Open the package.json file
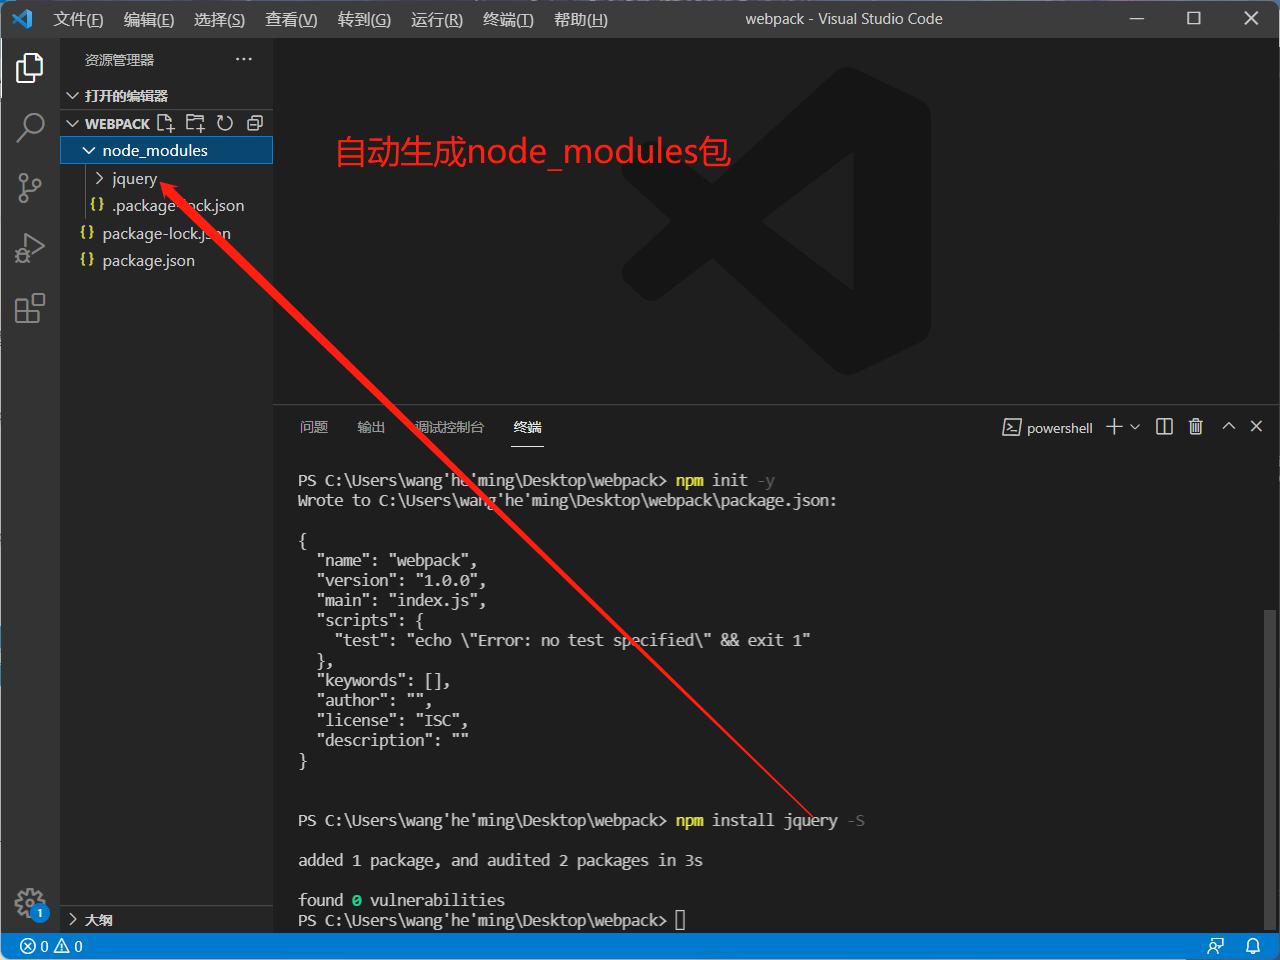This screenshot has width=1280, height=960. (166, 261)
